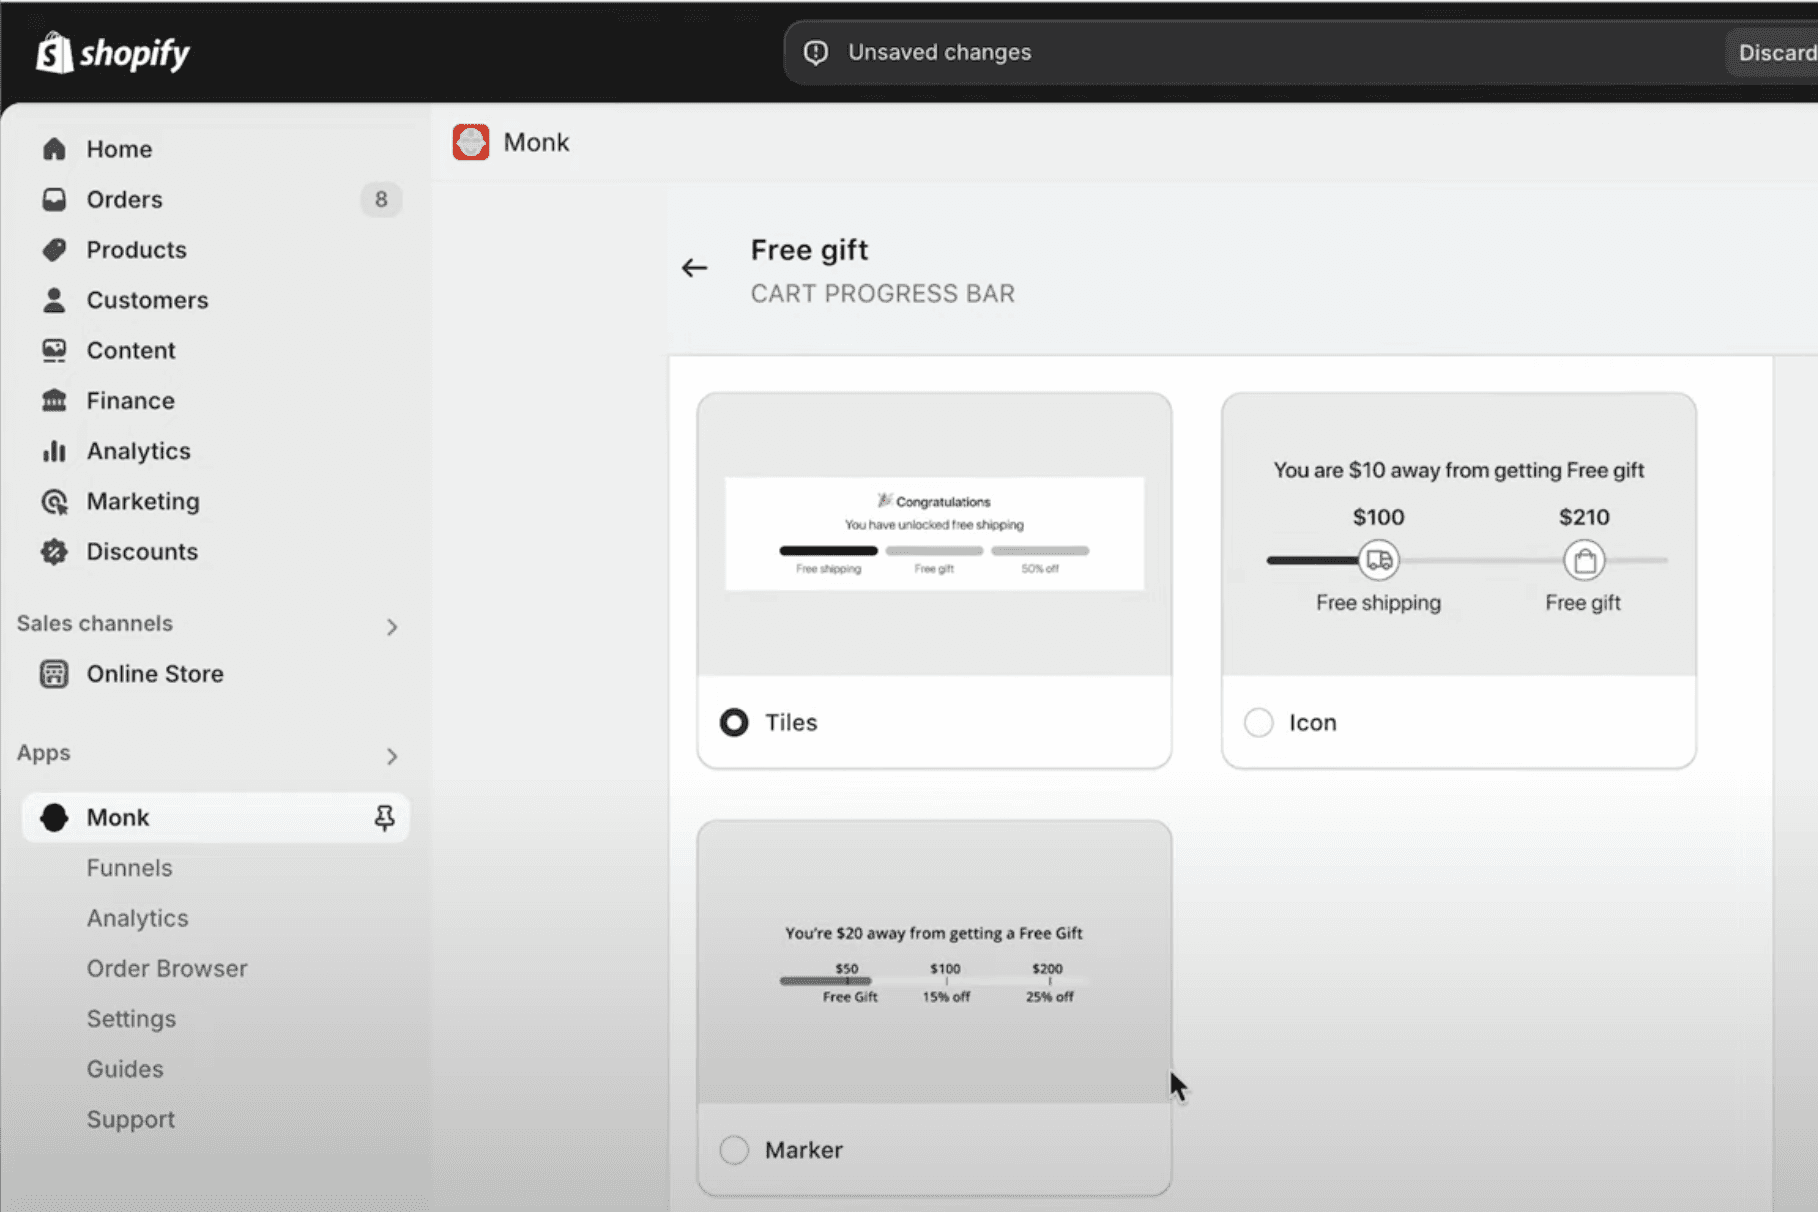Click the gift bag icon on Icon preview

1584,560
